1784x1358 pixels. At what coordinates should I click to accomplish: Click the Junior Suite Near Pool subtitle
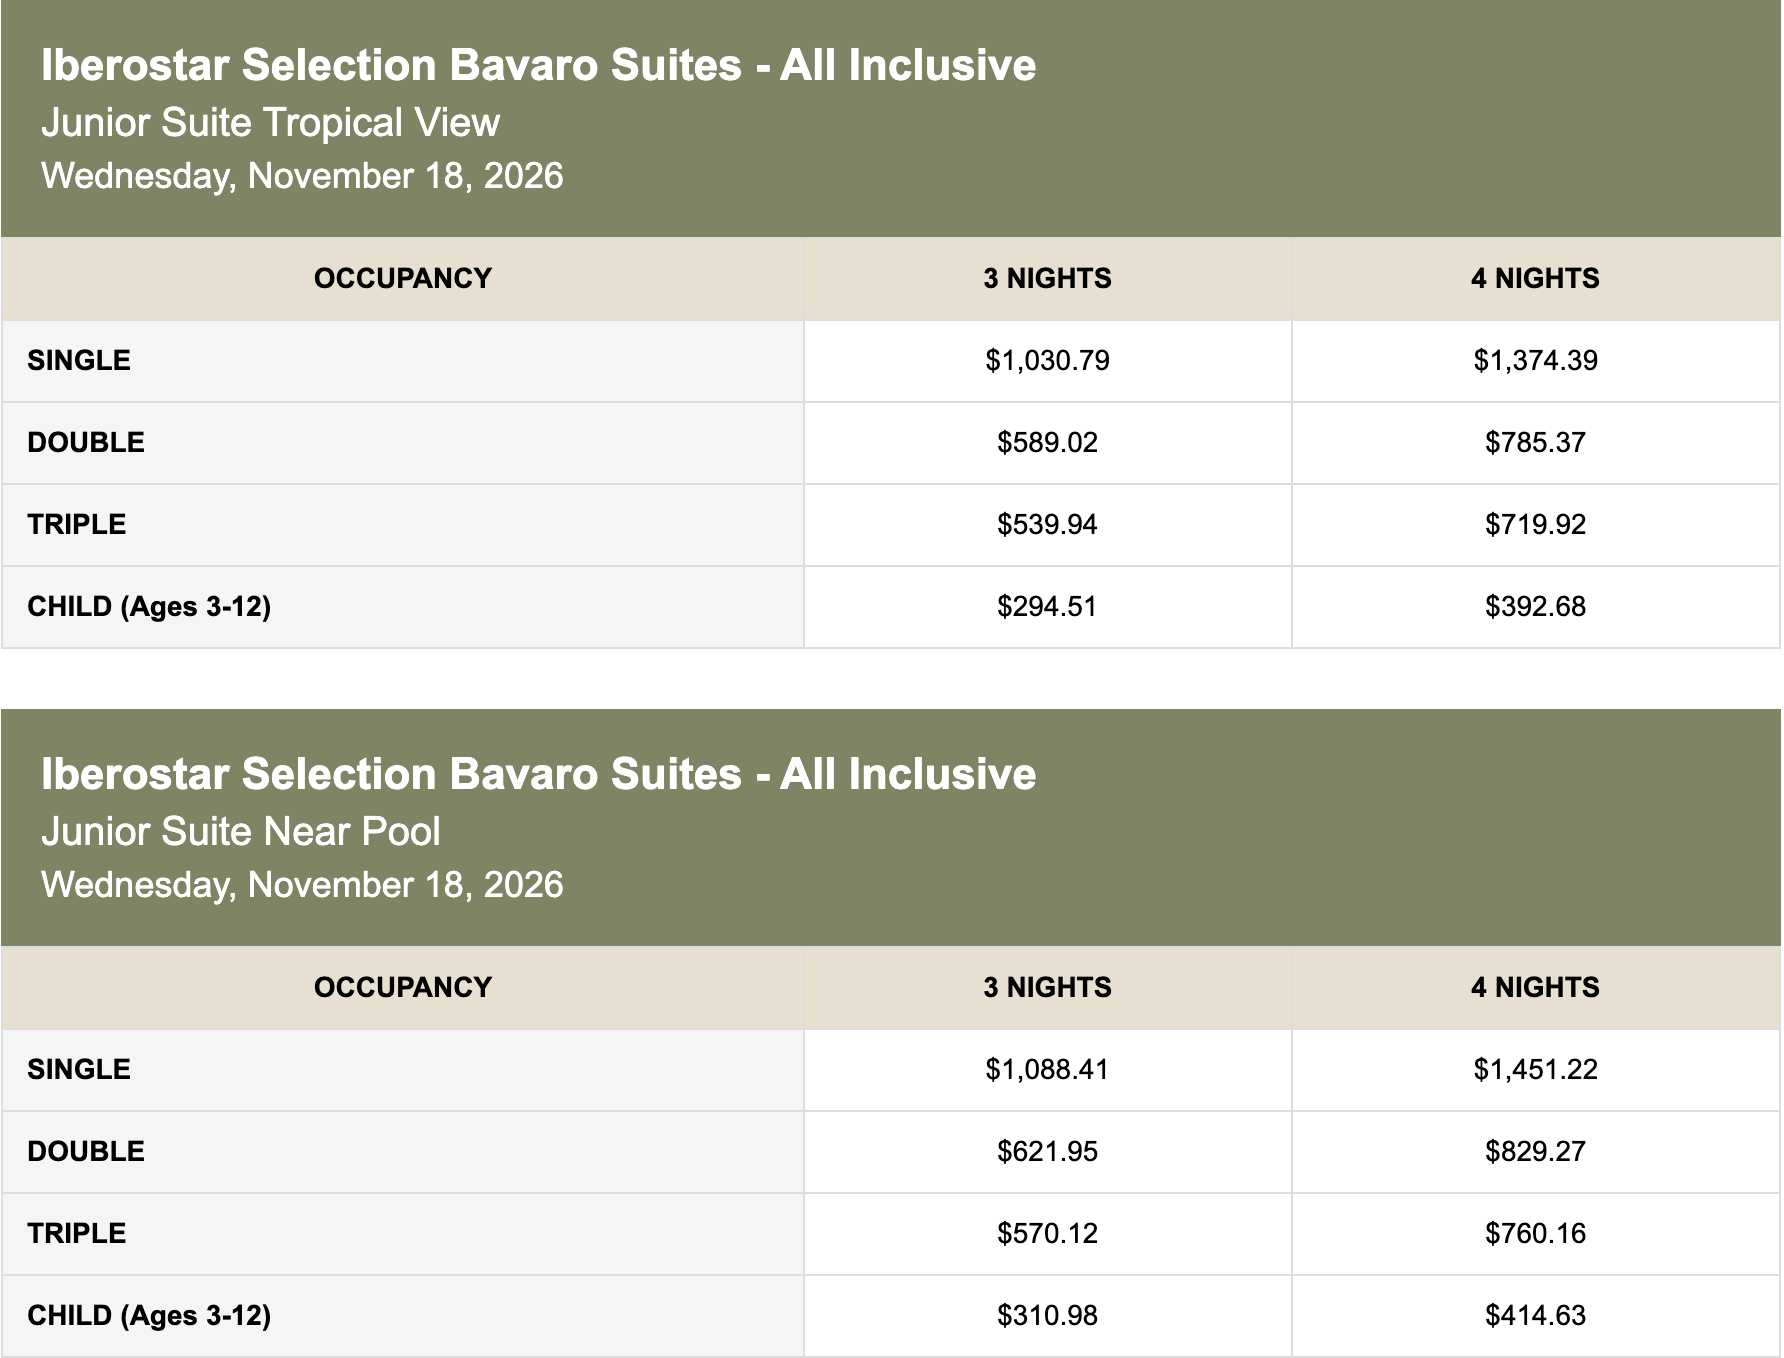point(240,832)
